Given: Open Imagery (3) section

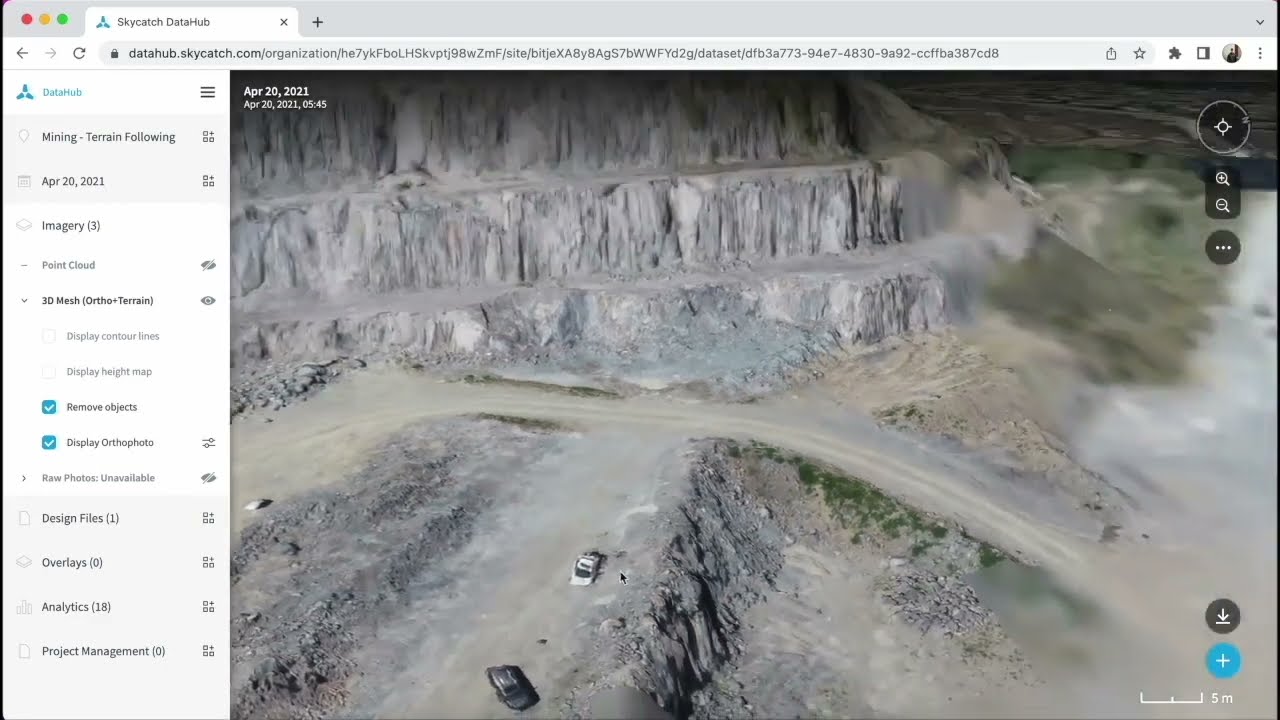Looking at the screenshot, I should [71, 225].
